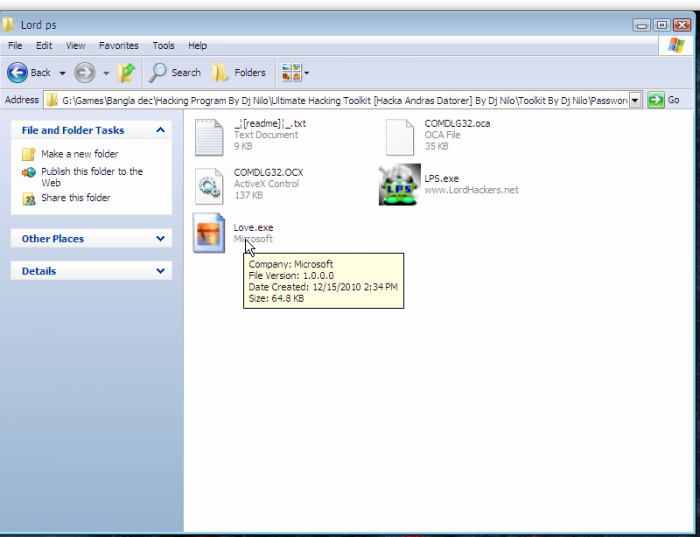Click the www.LordHackers.net description text
The height and width of the screenshot is (537, 700).
click(x=471, y=190)
